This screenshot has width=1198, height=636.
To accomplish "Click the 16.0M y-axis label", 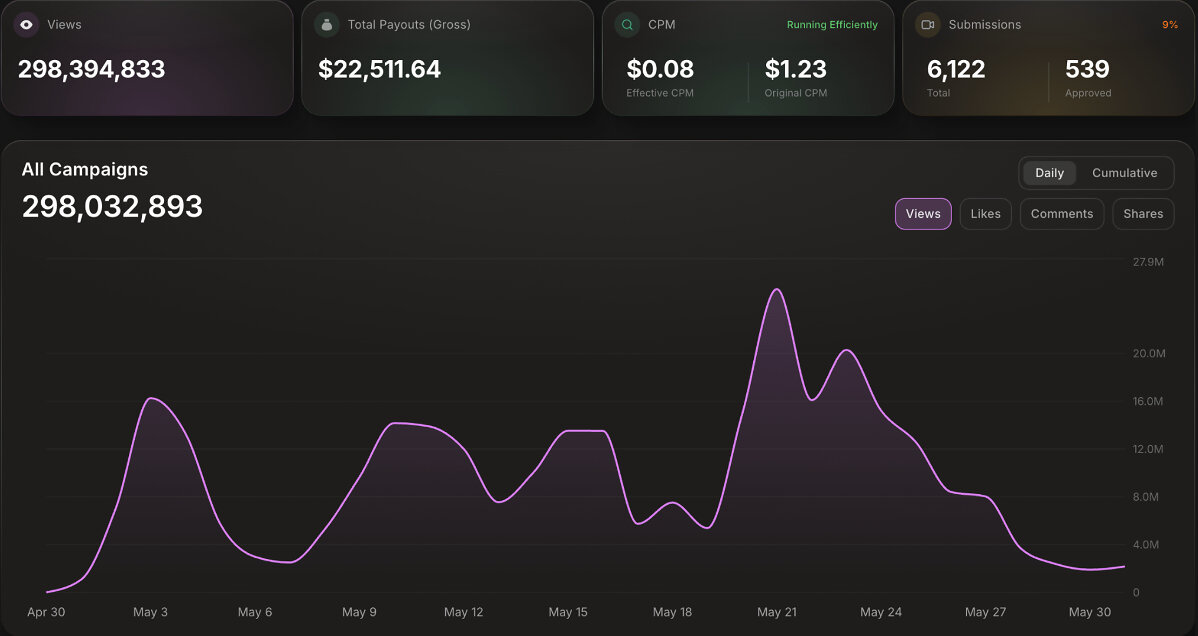I will [x=1148, y=401].
